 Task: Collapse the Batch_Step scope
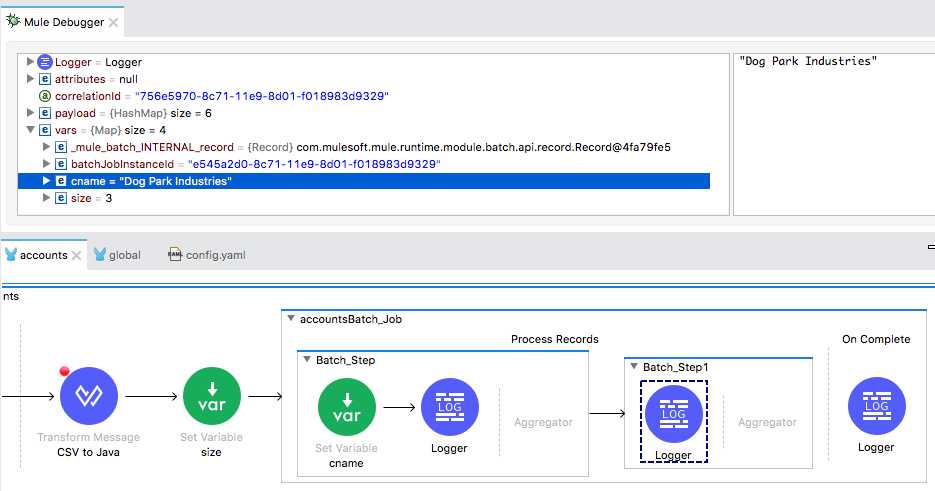[x=307, y=360]
